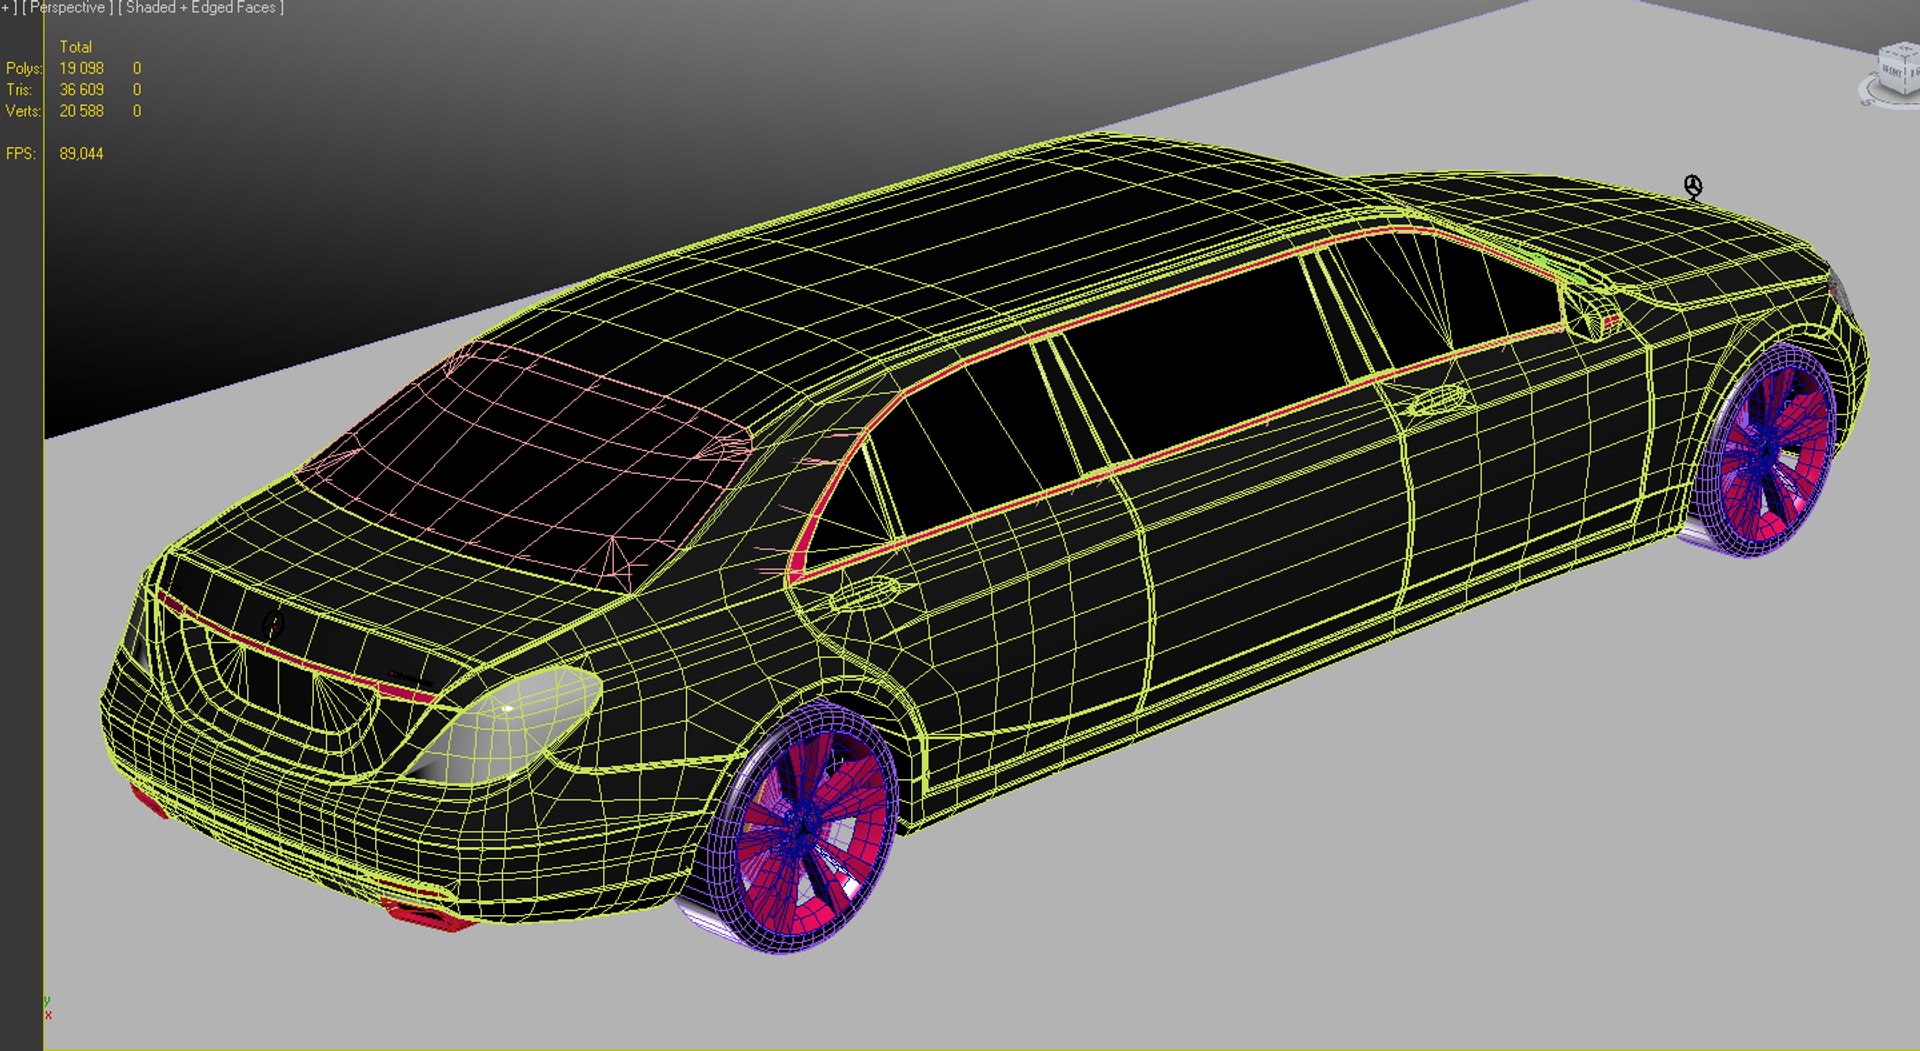The height and width of the screenshot is (1051, 1920).
Task: Click the Verts: statistics label
Action: 23,111
